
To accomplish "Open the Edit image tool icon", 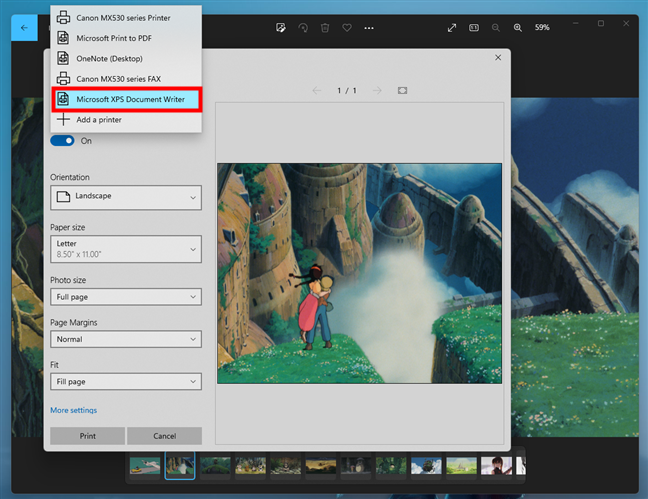I will [281, 28].
